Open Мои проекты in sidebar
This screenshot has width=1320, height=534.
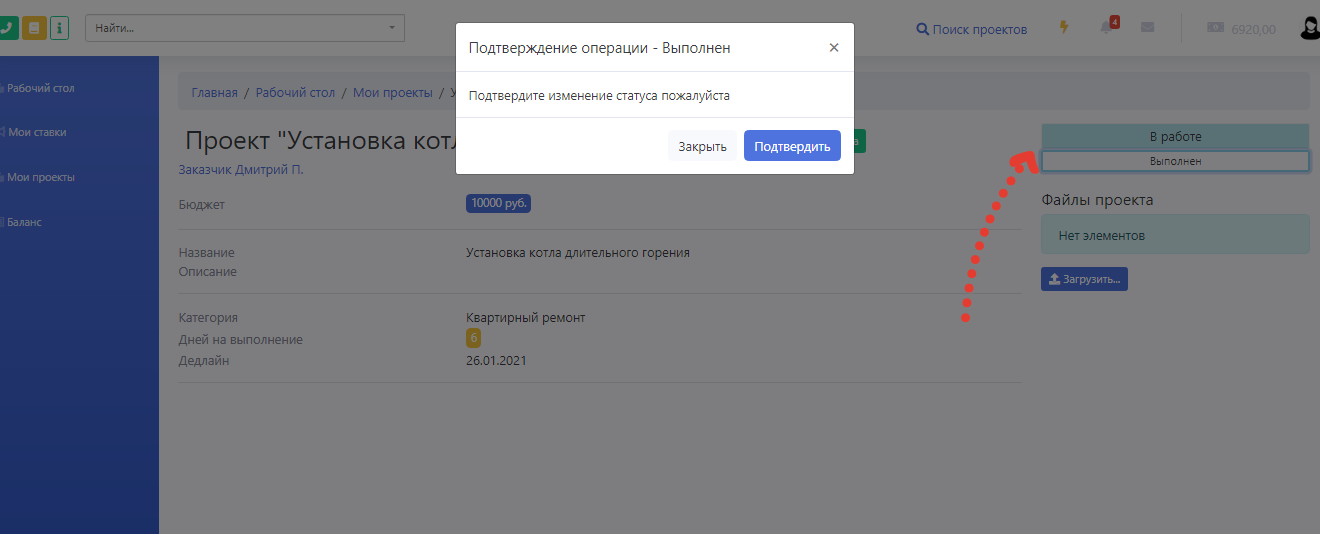40,177
